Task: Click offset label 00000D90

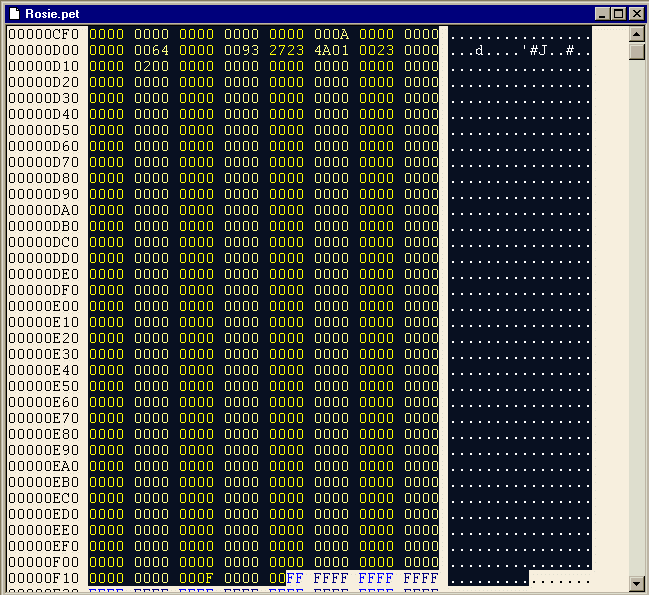Action: pyautogui.click(x=43, y=194)
